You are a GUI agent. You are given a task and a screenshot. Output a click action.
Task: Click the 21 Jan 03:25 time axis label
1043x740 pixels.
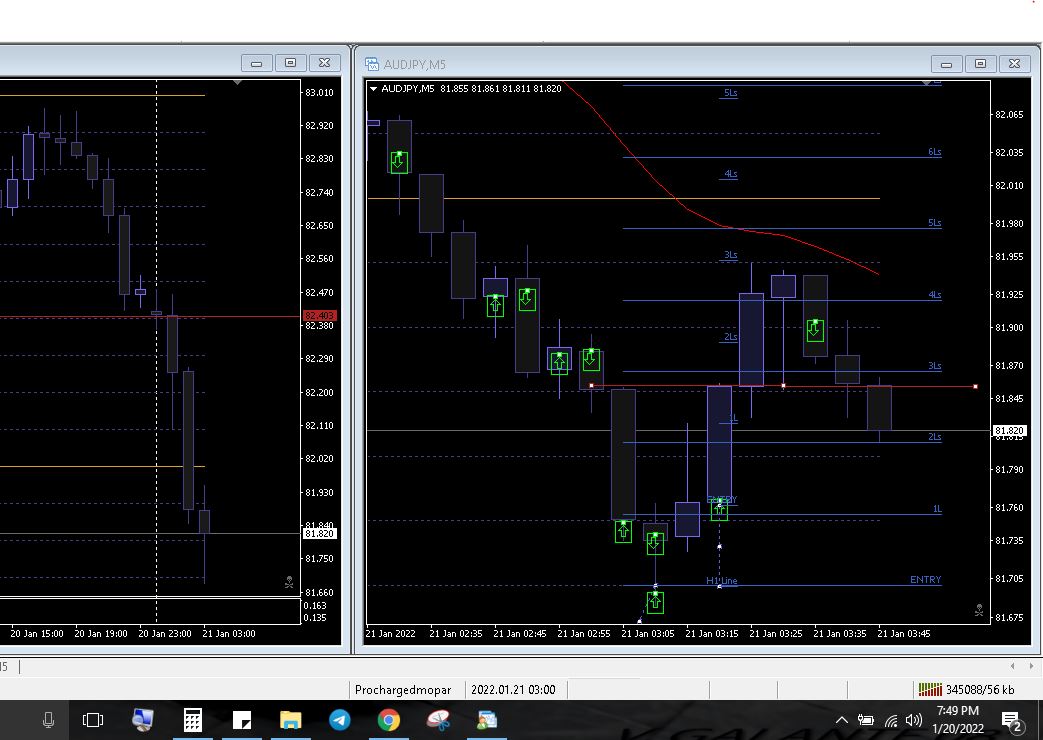776,634
